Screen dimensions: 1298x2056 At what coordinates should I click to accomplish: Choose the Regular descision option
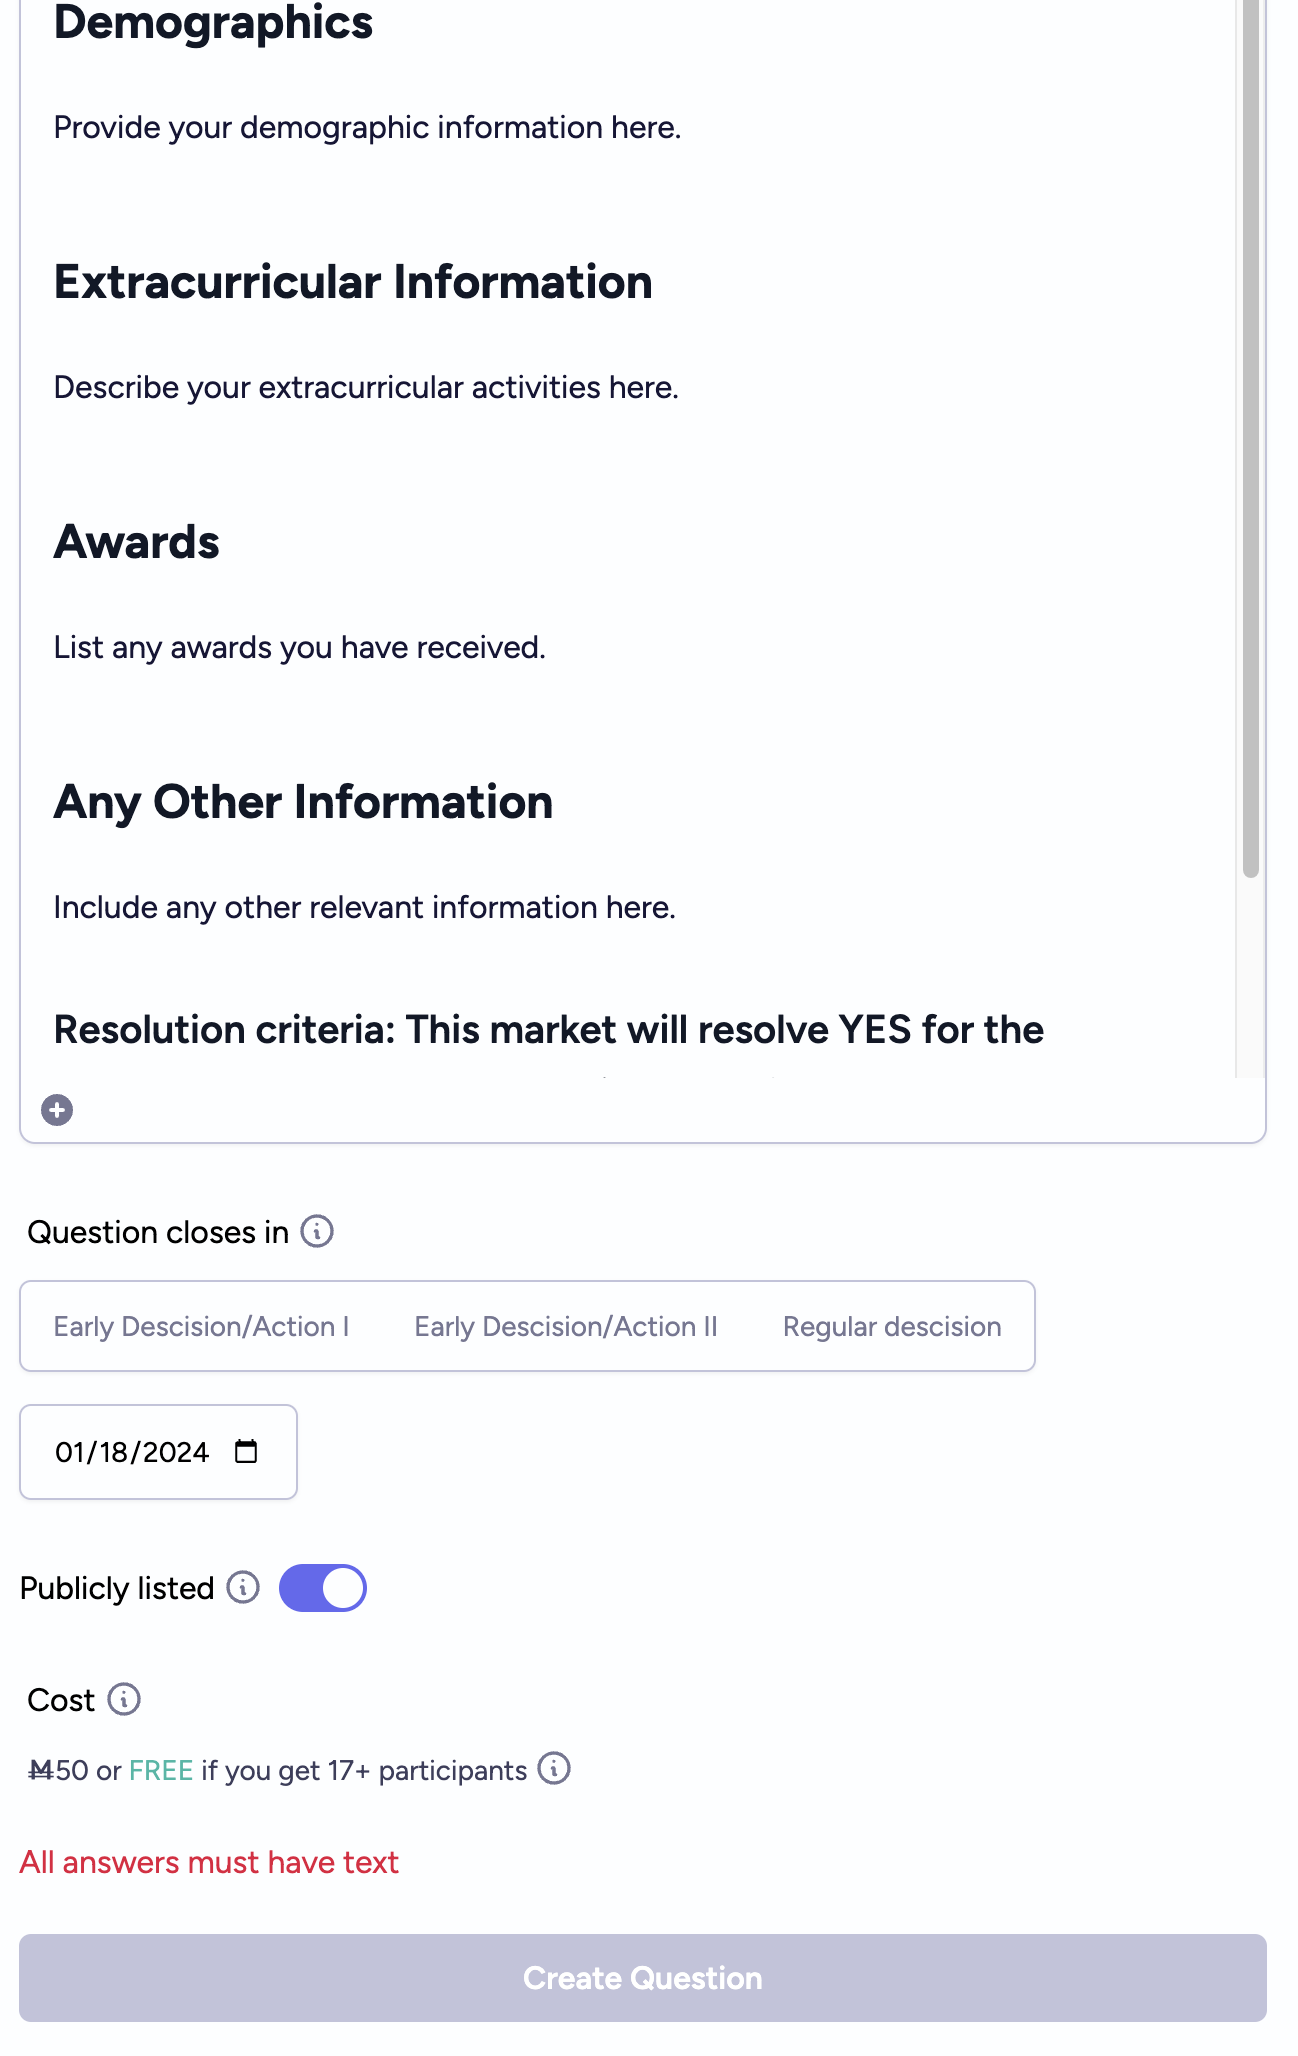(x=892, y=1326)
